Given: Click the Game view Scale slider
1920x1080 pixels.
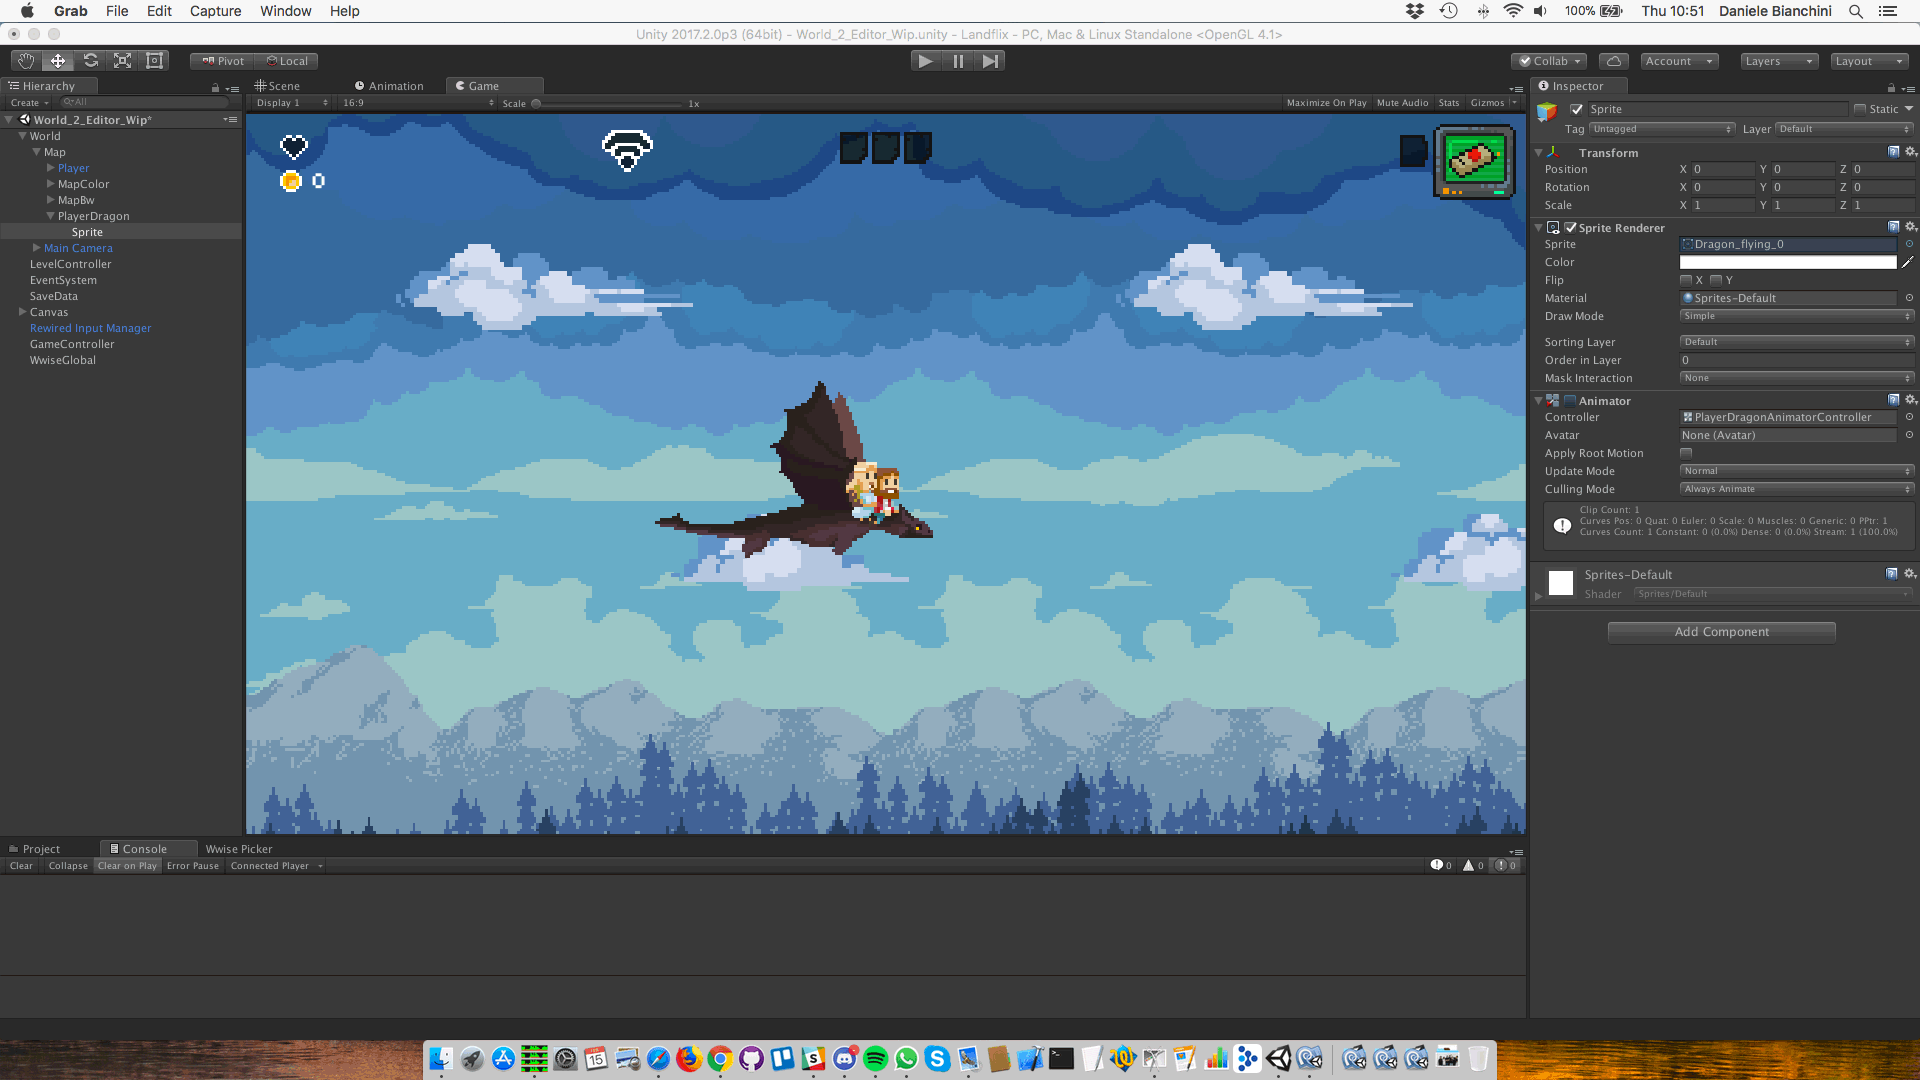Looking at the screenshot, I should 608,104.
